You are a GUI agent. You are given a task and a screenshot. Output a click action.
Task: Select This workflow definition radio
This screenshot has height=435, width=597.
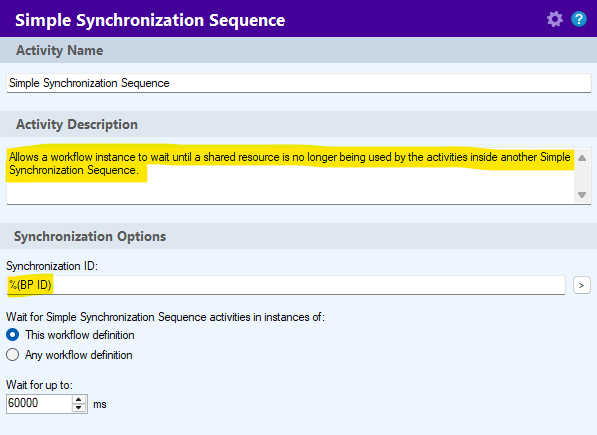13,335
